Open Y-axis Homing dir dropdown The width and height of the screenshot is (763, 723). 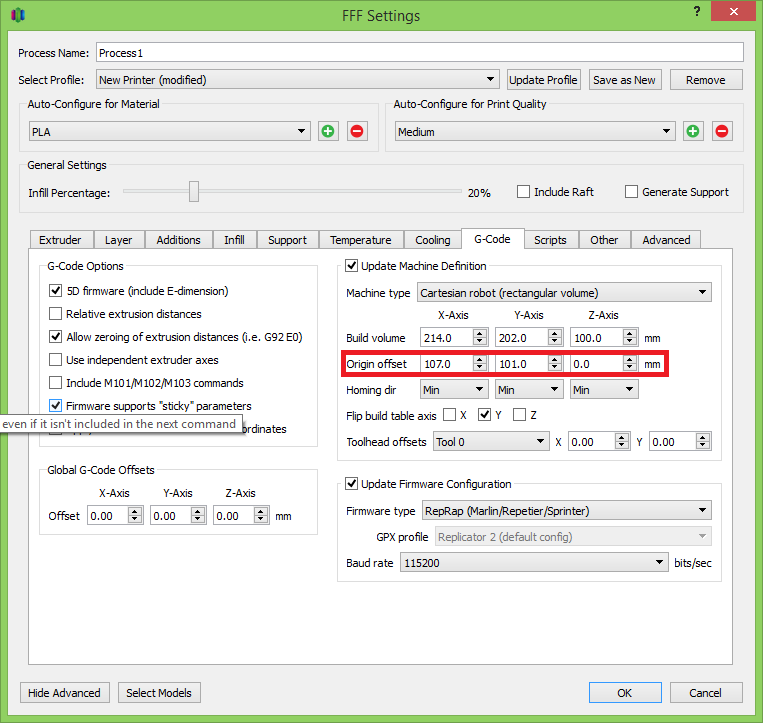[x=529, y=390]
